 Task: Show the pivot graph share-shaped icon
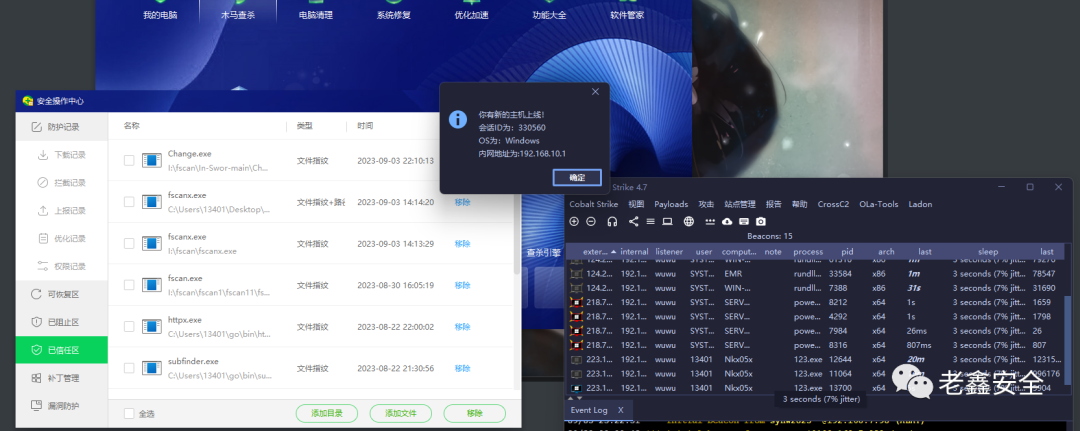pos(634,221)
